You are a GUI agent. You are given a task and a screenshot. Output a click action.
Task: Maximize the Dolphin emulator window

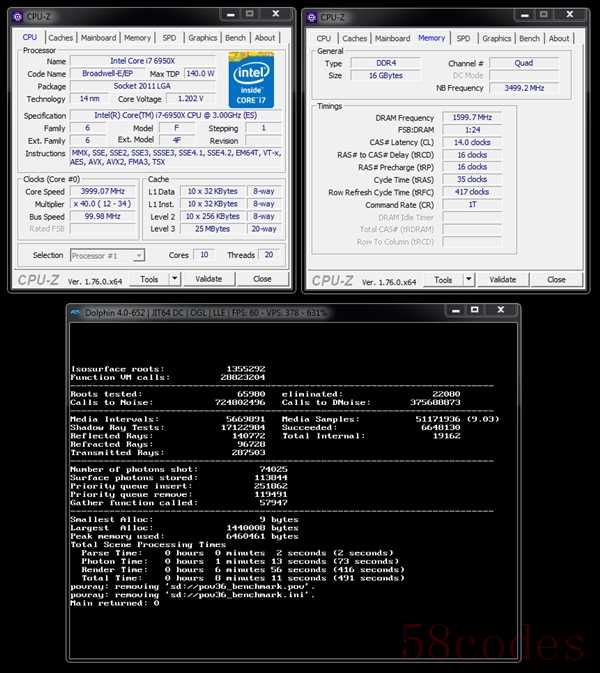point(475,309)
